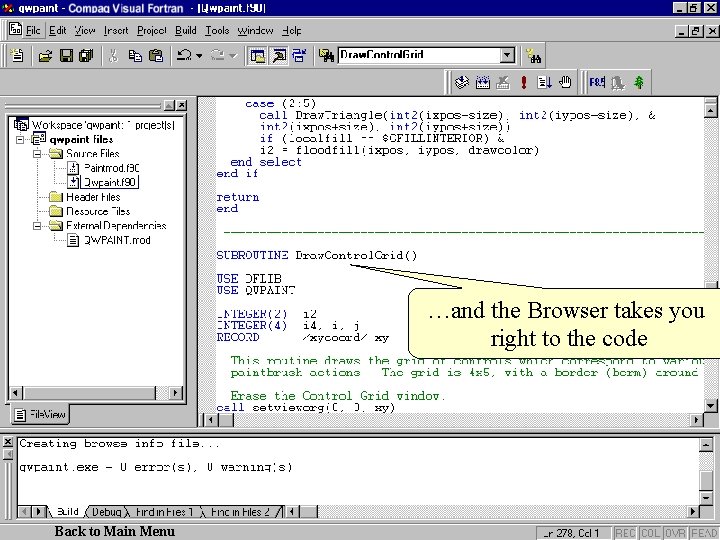Click the Save toolbar icon
Image resolution: width=720 pixels, height=540 pixels.
pos(66,56)
